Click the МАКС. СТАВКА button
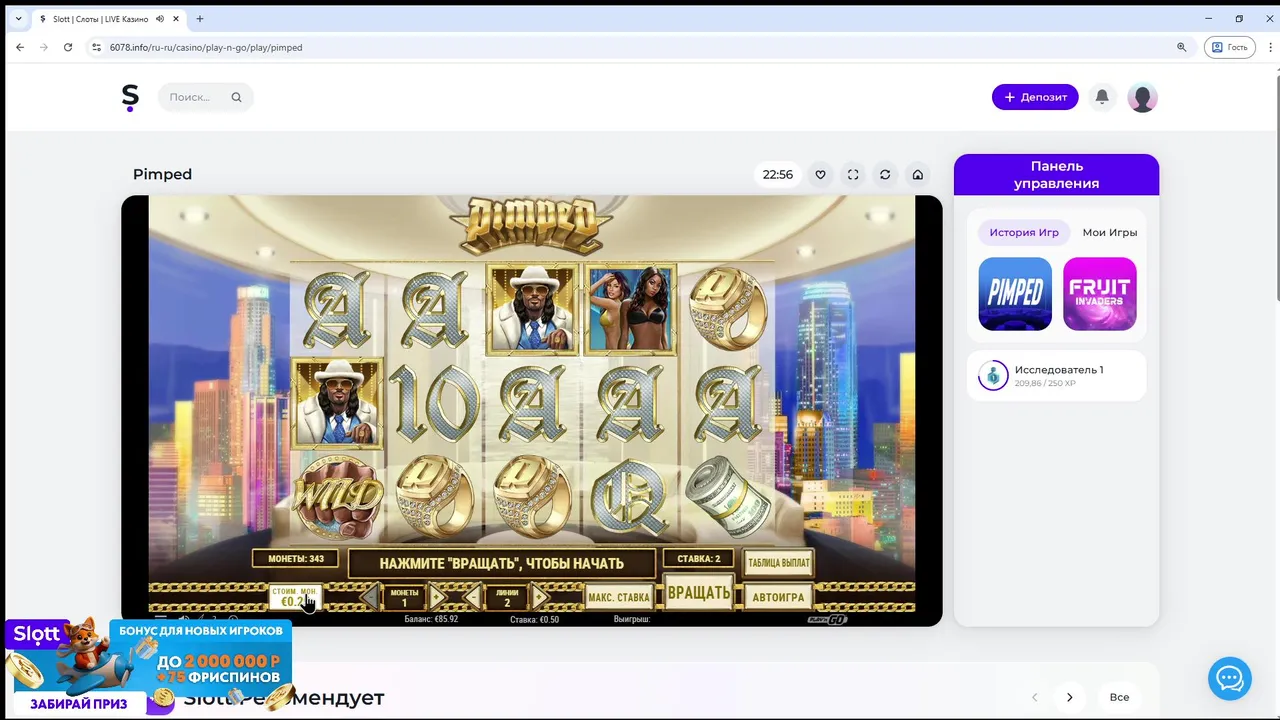Viewport: 1280px width, 720px height. coord(619,597)
